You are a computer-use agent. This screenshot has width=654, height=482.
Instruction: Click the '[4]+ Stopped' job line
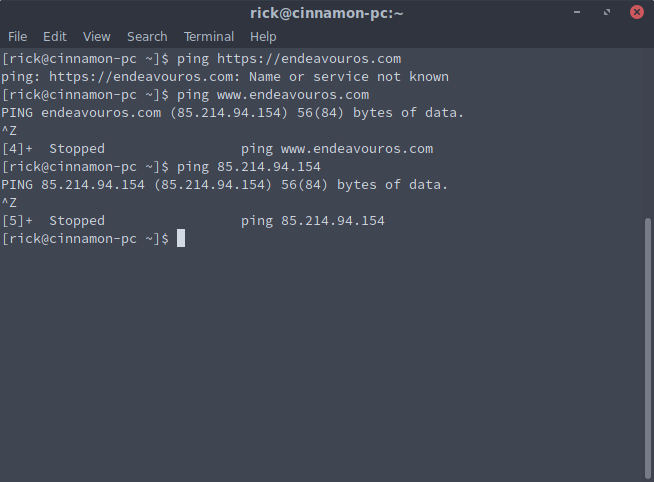click(x=217, y=149)
